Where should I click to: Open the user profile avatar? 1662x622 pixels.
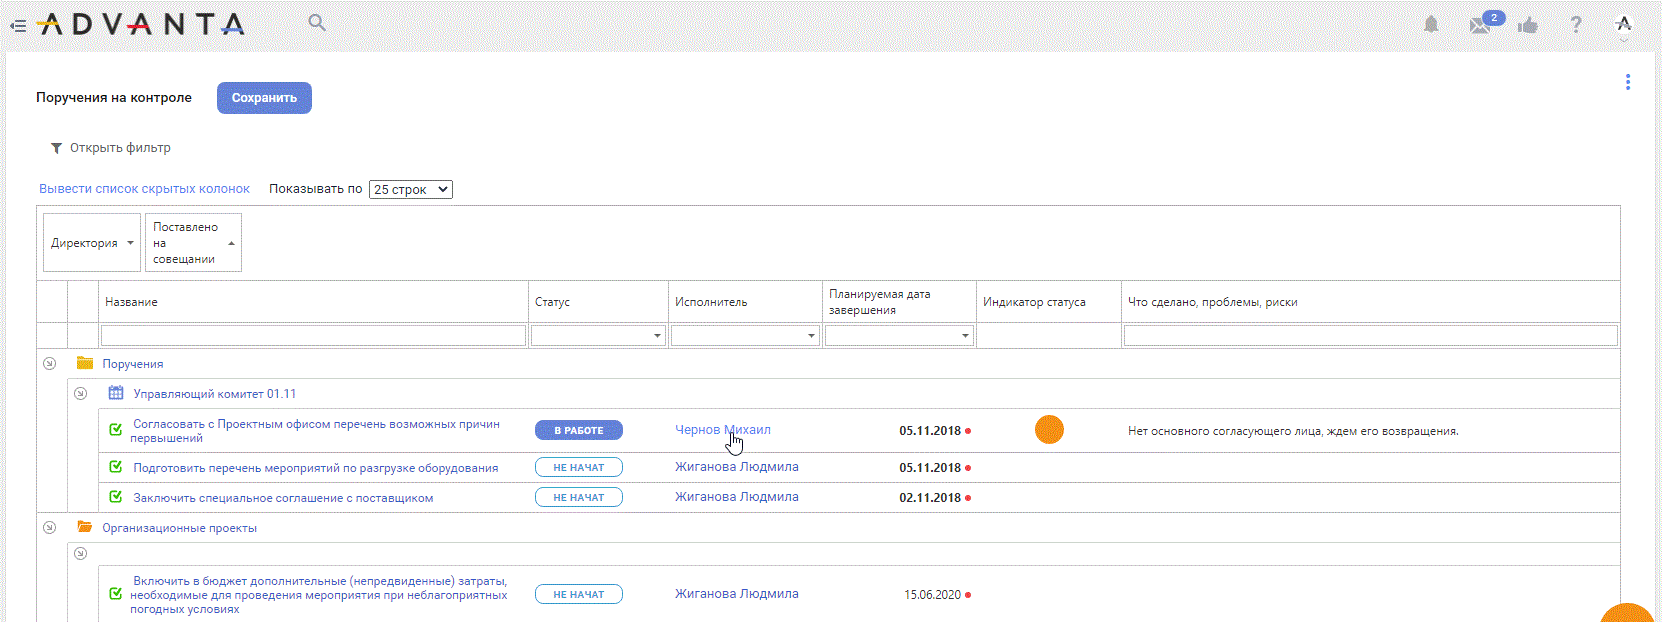point(1624,24)
